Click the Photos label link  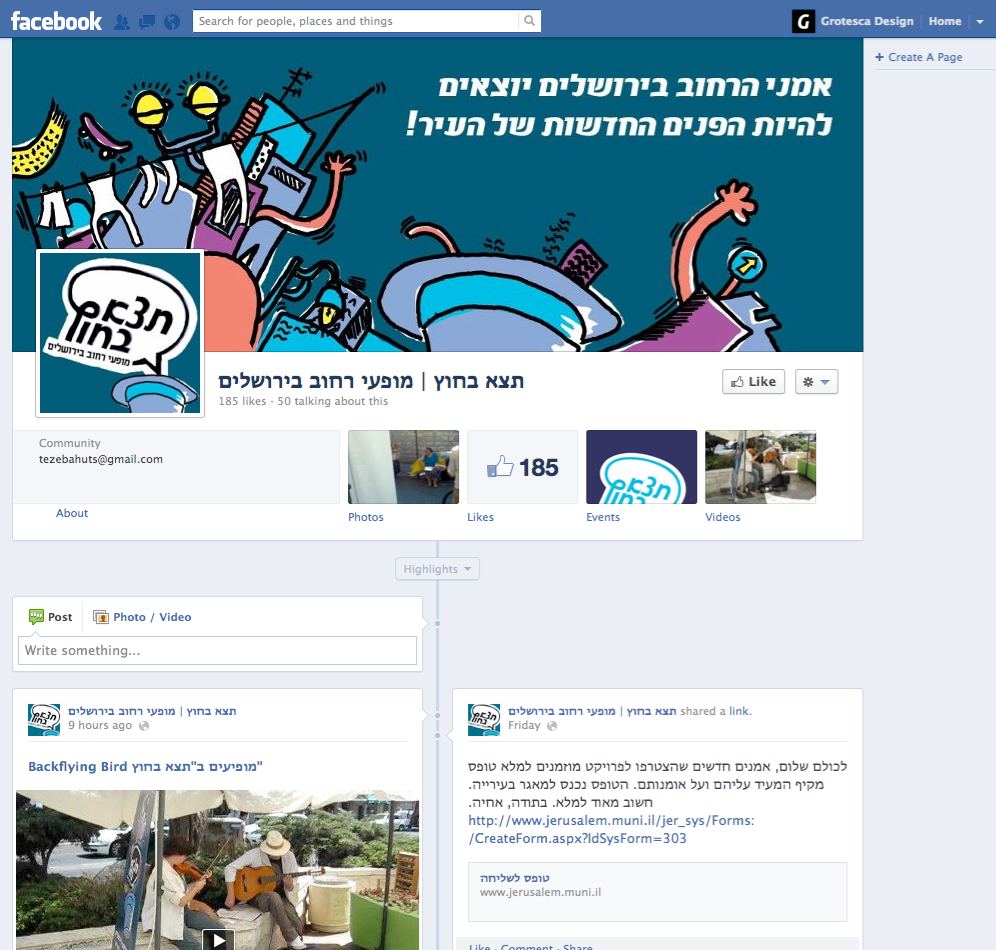pyautogui.click(x=366, y=517)
